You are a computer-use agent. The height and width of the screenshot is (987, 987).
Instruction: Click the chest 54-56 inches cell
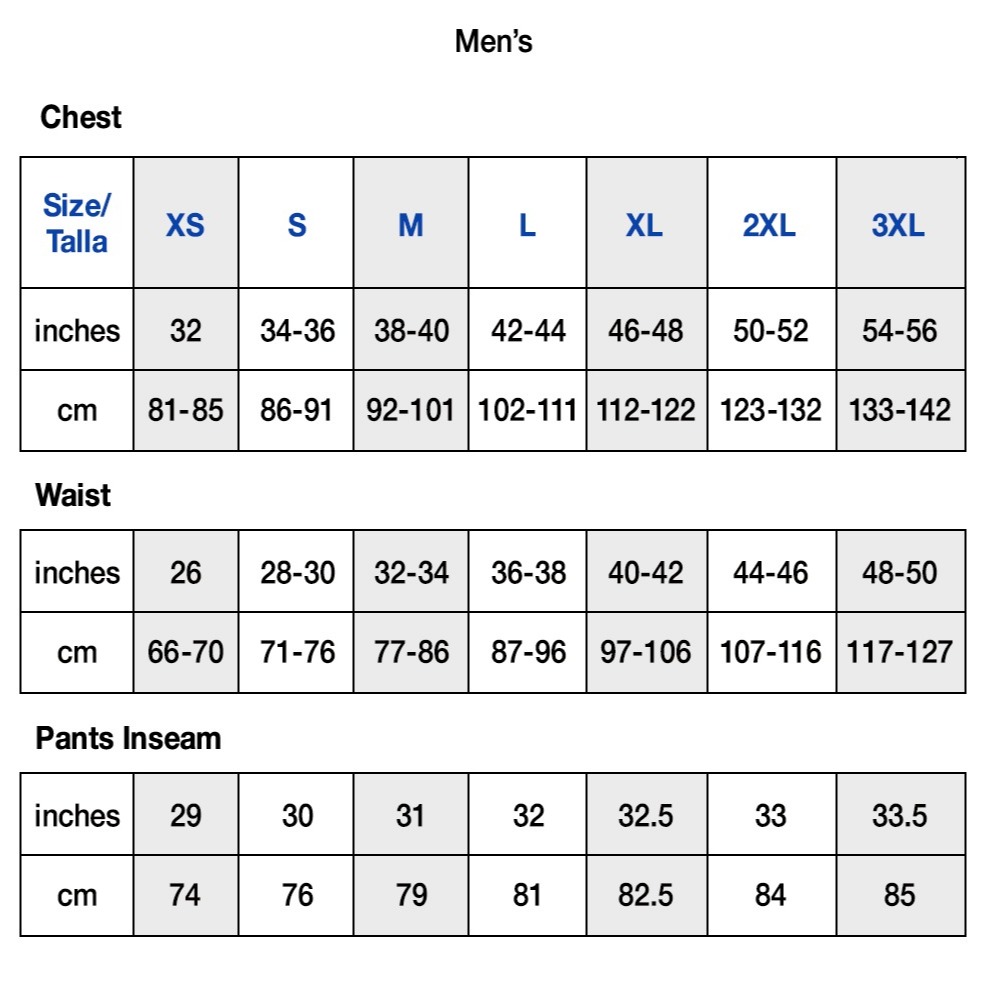tap(899, 330)
